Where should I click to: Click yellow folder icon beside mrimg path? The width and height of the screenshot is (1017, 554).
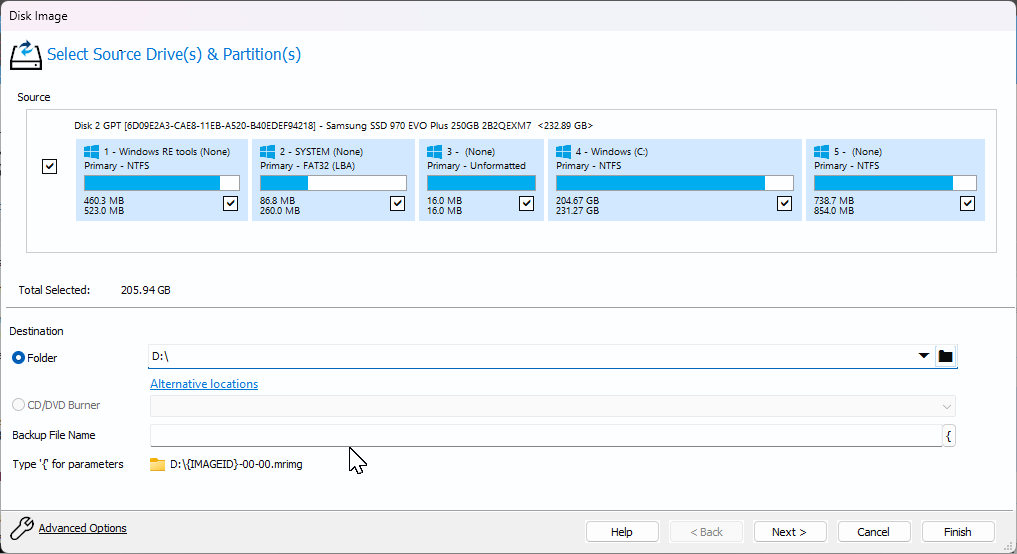click(158, 464)
